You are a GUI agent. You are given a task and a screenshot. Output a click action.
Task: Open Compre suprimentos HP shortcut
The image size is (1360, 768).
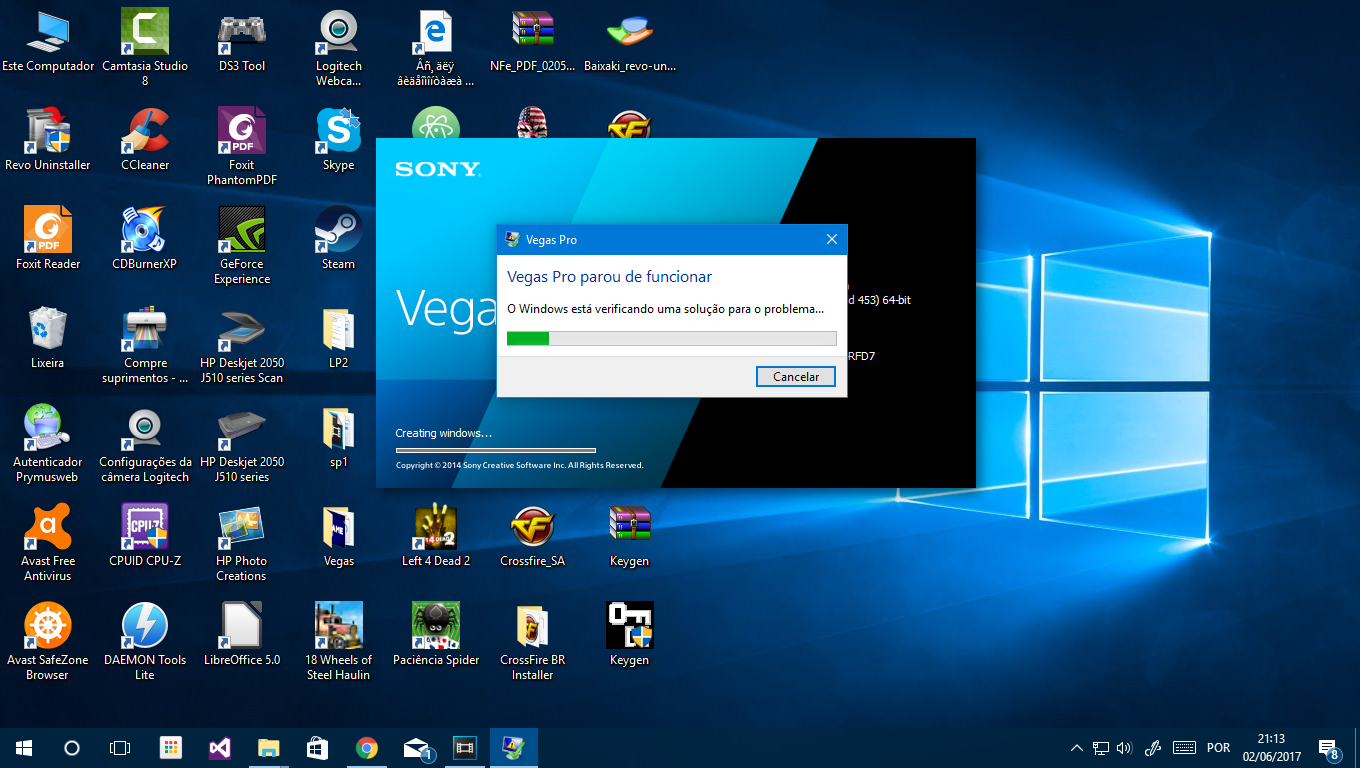(x=145, y=345)
